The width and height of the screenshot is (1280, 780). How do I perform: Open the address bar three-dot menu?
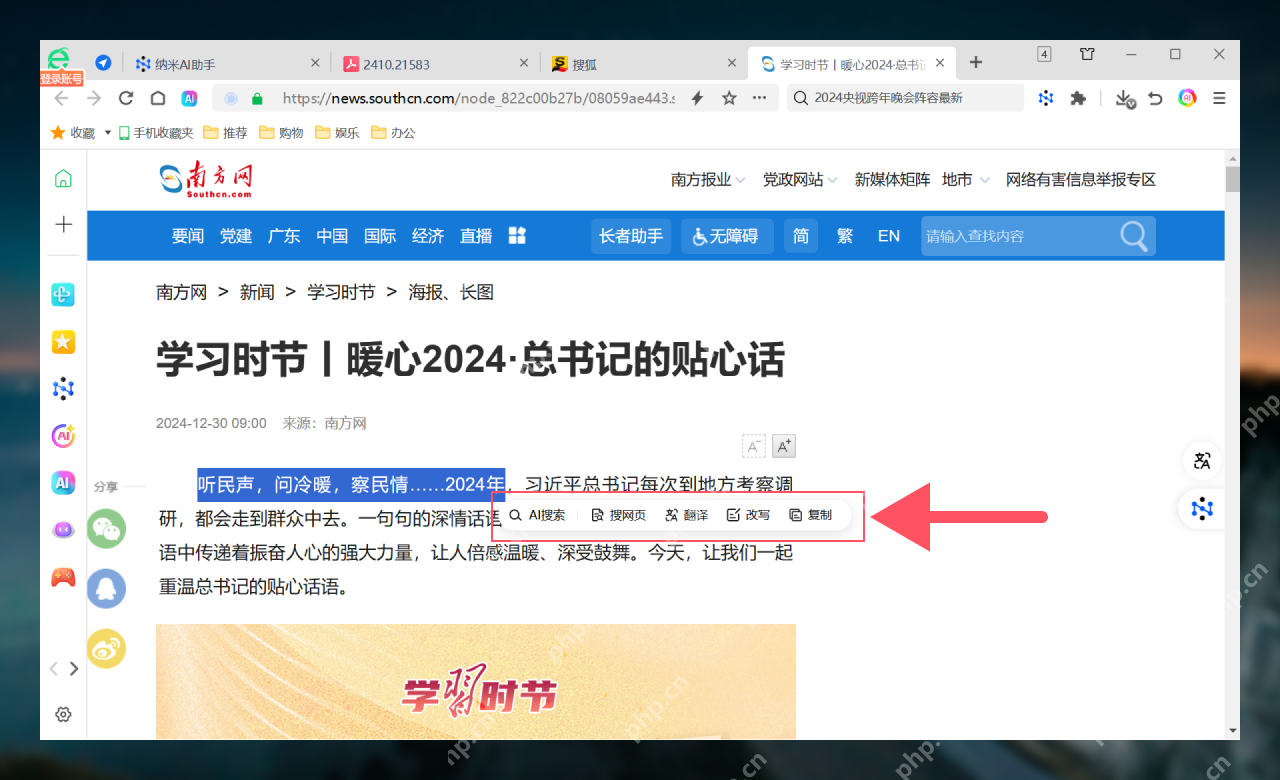[759, 98]
